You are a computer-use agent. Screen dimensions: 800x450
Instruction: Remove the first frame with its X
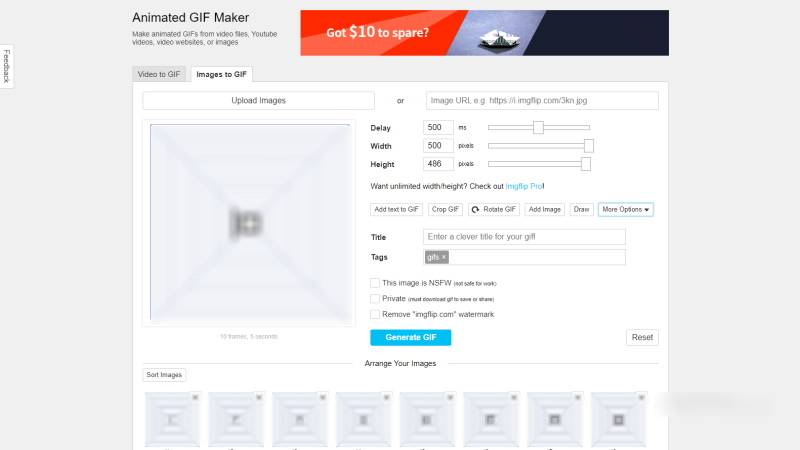point(195,397)
